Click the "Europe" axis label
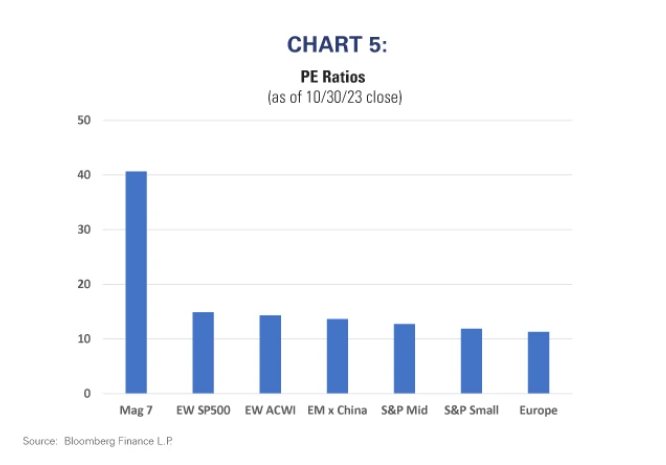 click(x=538, y=410)
